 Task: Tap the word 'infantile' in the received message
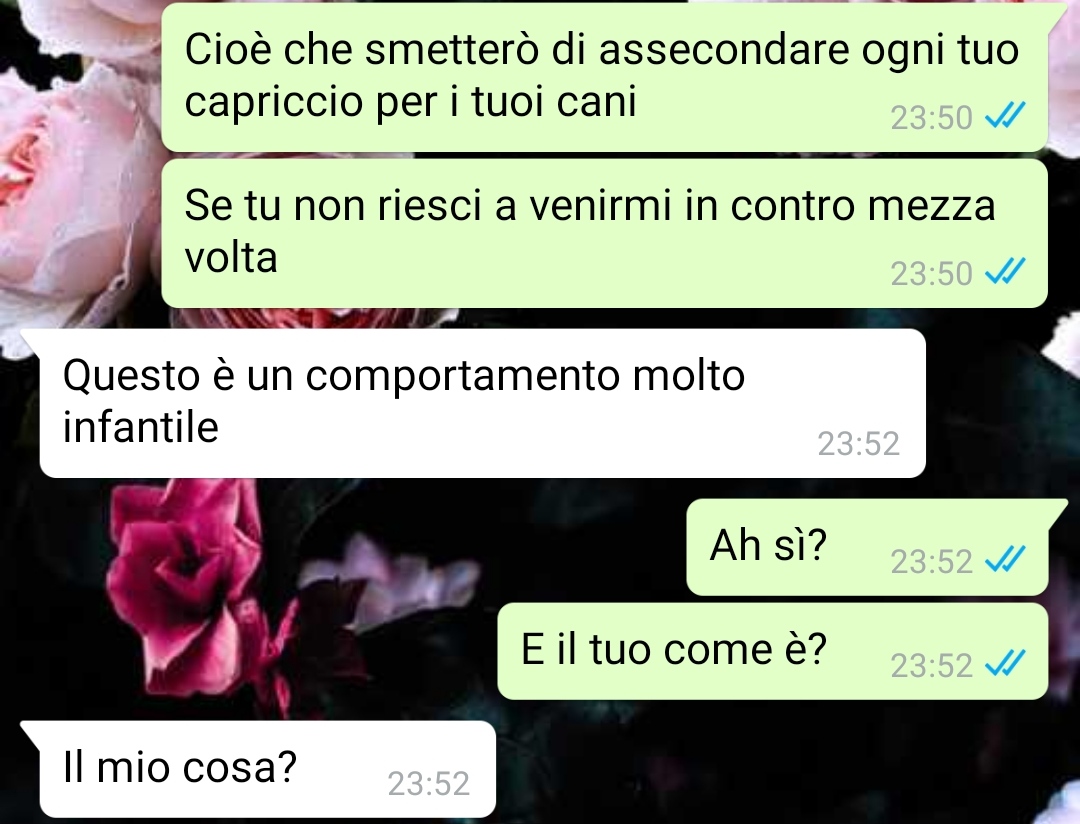(x=141, y=427)
